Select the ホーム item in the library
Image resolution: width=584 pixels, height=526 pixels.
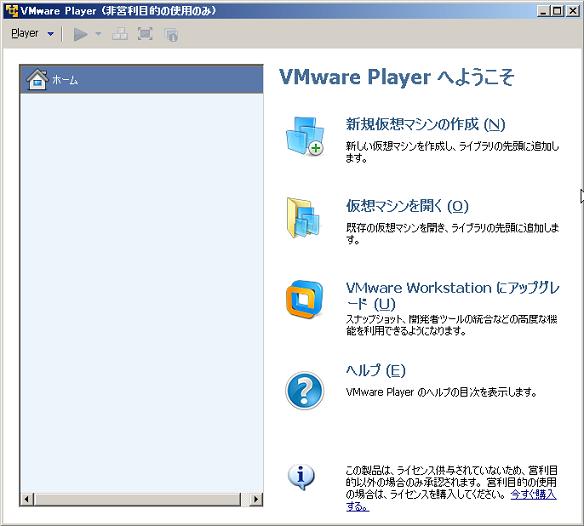coord(142,79)
